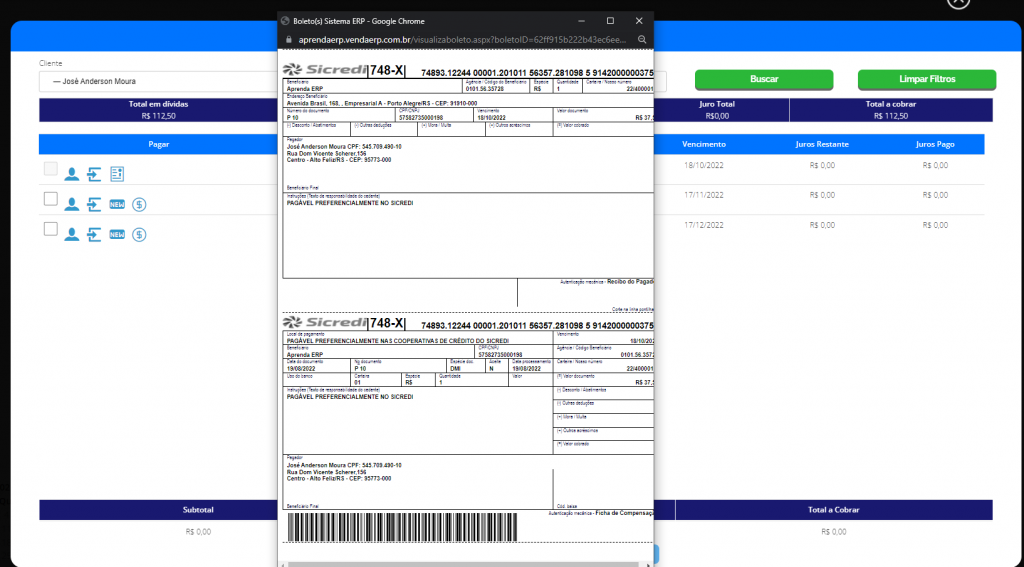
Task: Maximize the Boleto(s) Sistema ERP Chrome window
Action: tap(610, 21)
